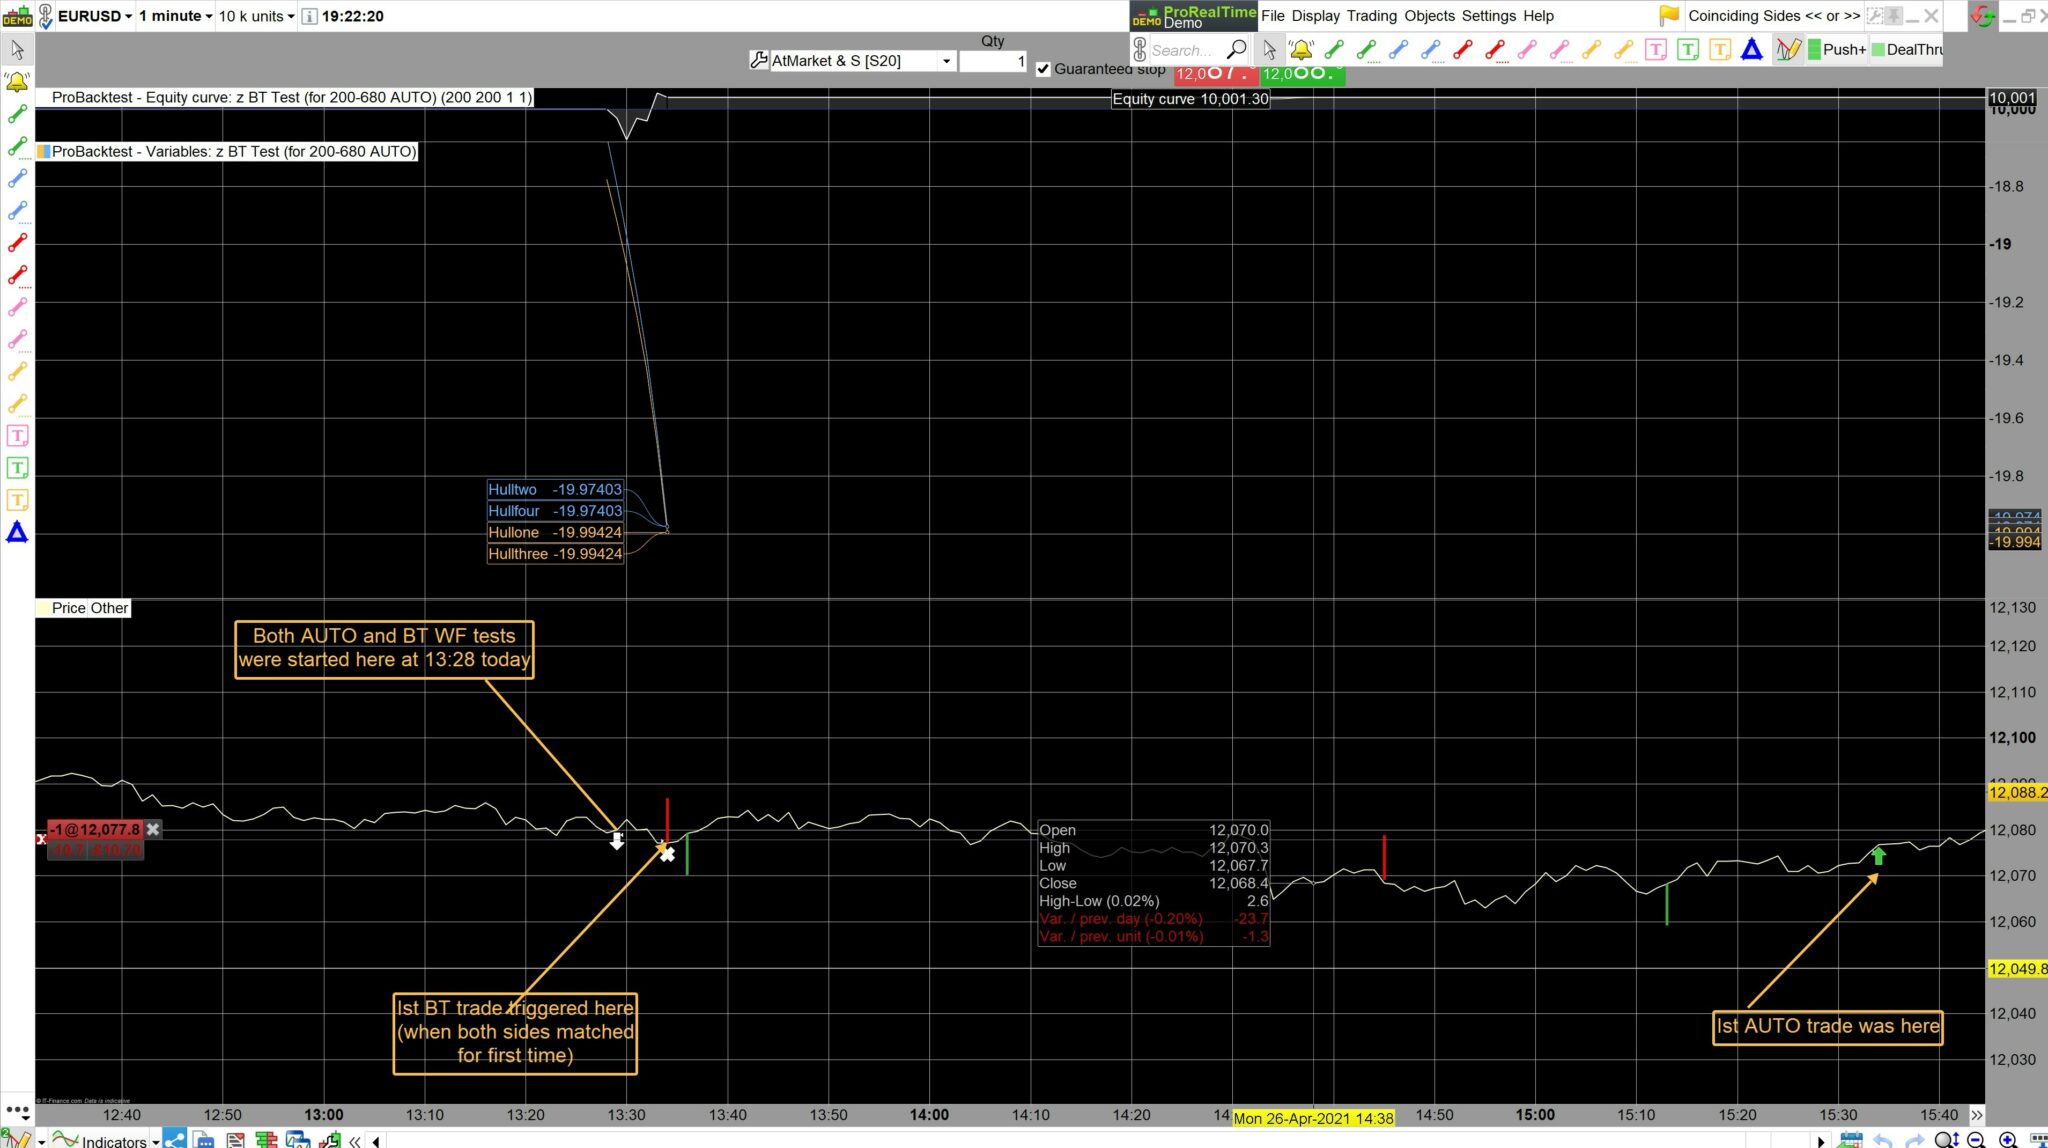Toggle the Guaranteed stop checkbox
This screenshot has width=2048, height=1148.
pos(1043,69)
